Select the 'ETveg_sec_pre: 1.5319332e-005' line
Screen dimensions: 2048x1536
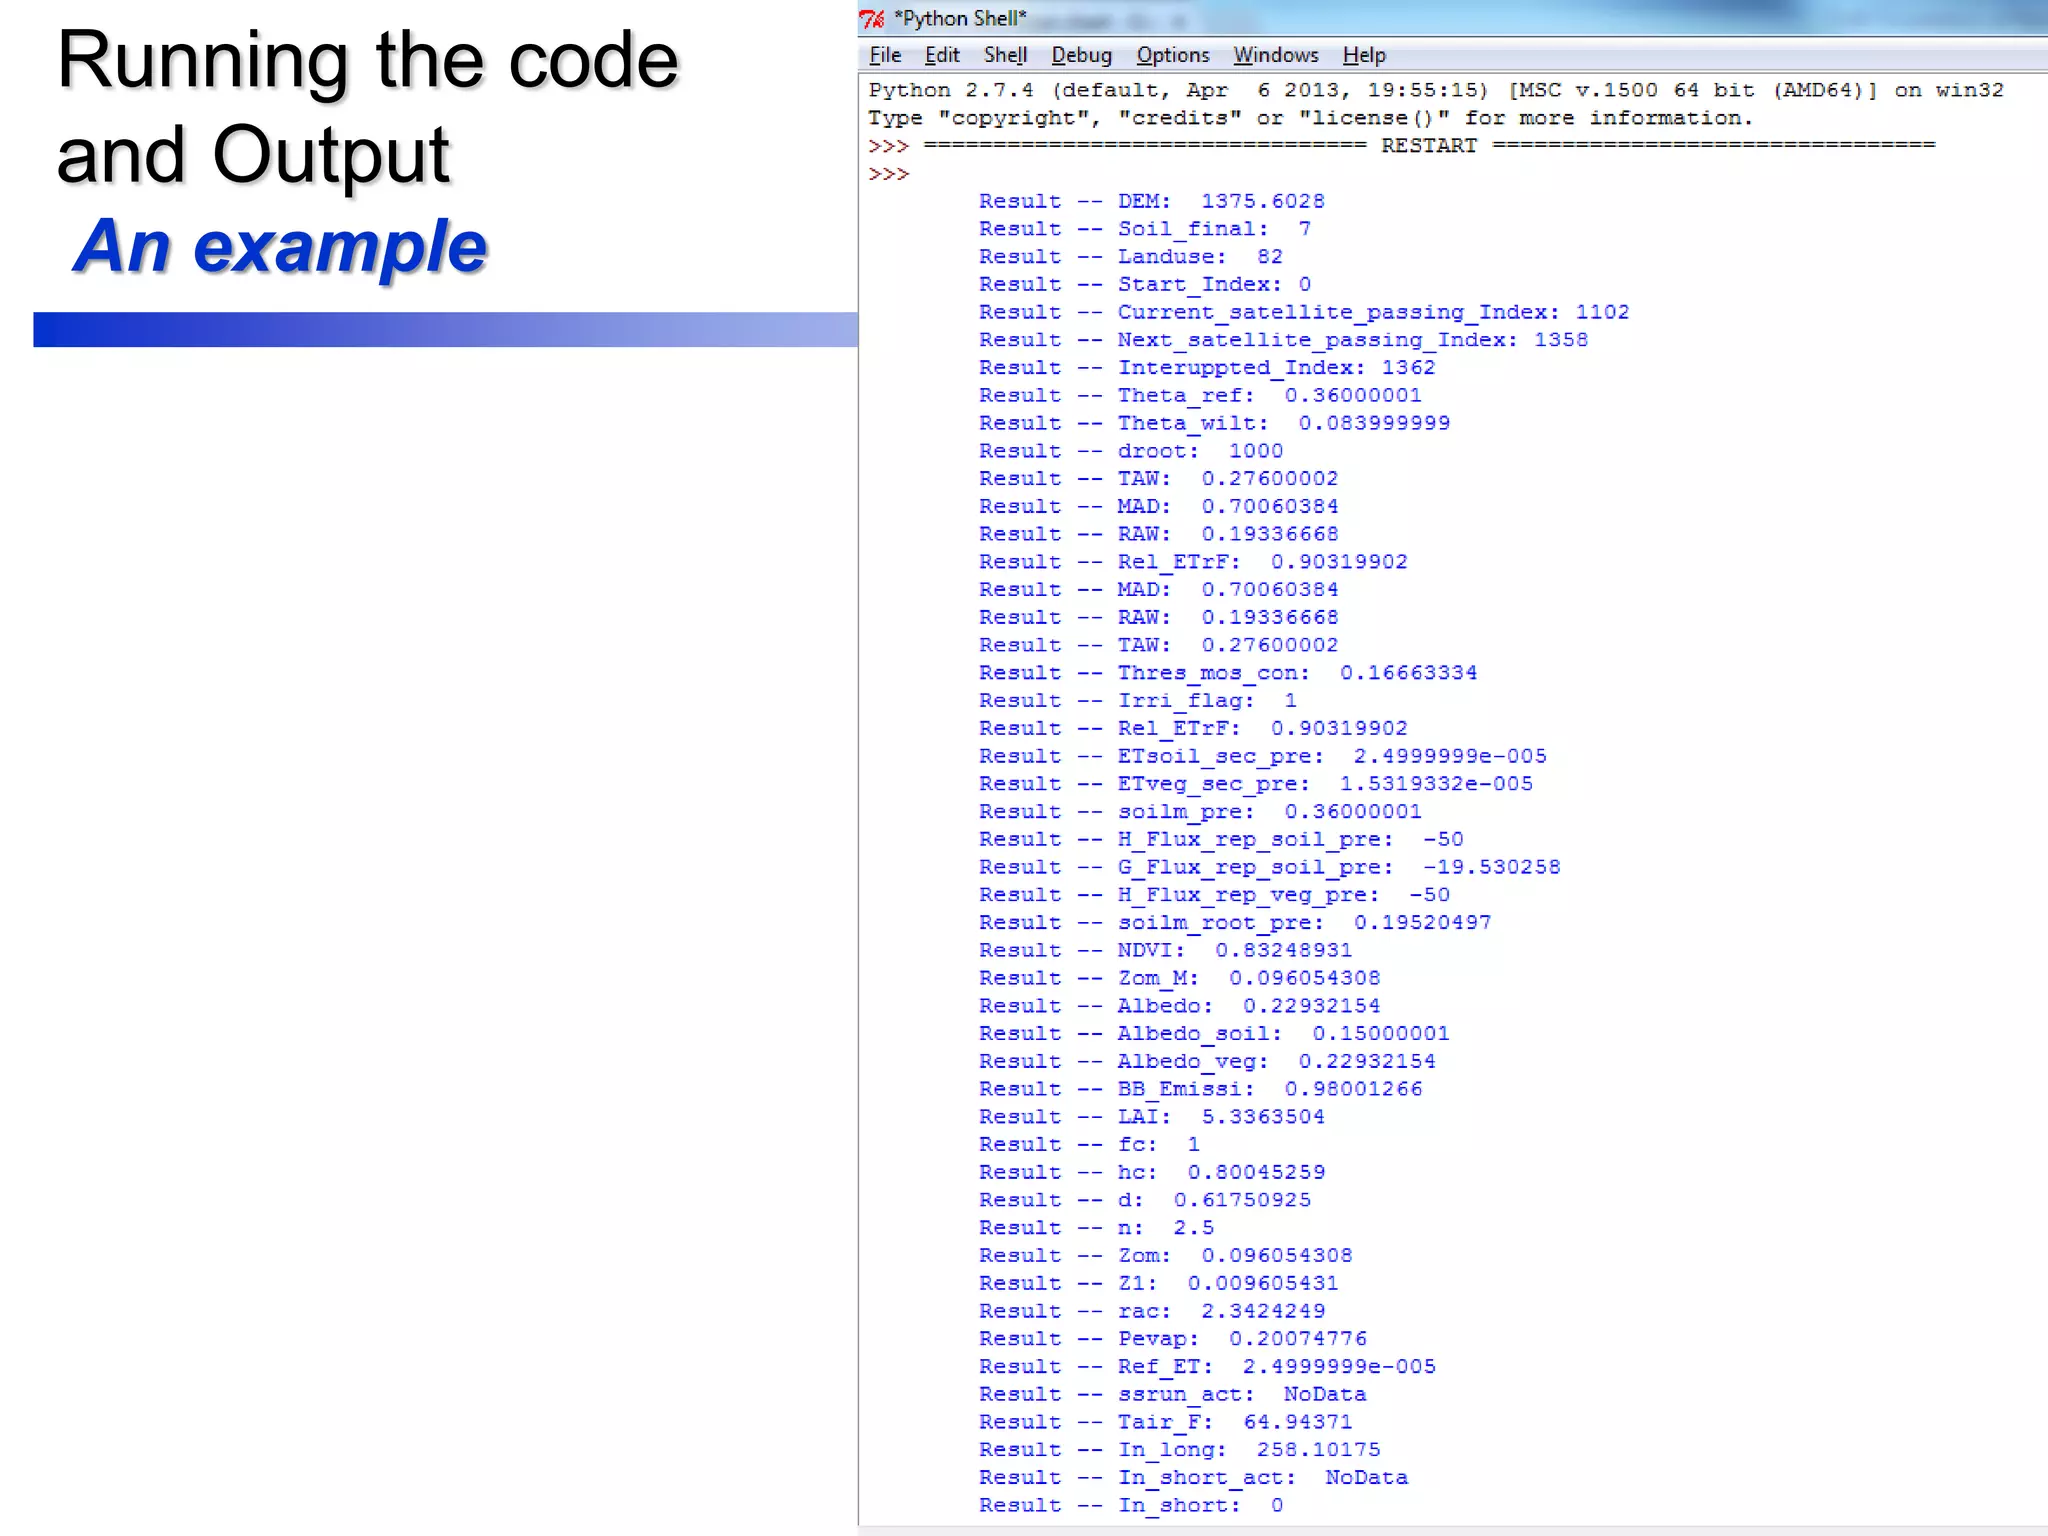1255,784
